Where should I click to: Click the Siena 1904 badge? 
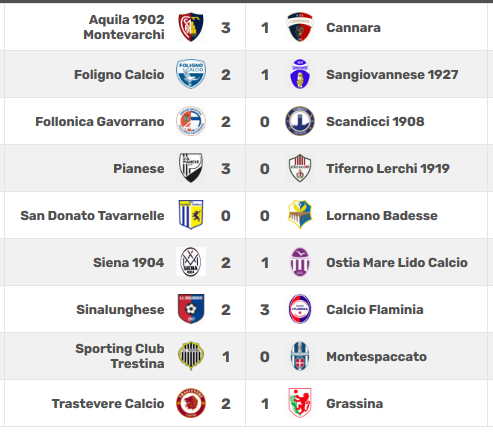click(191, 262)
